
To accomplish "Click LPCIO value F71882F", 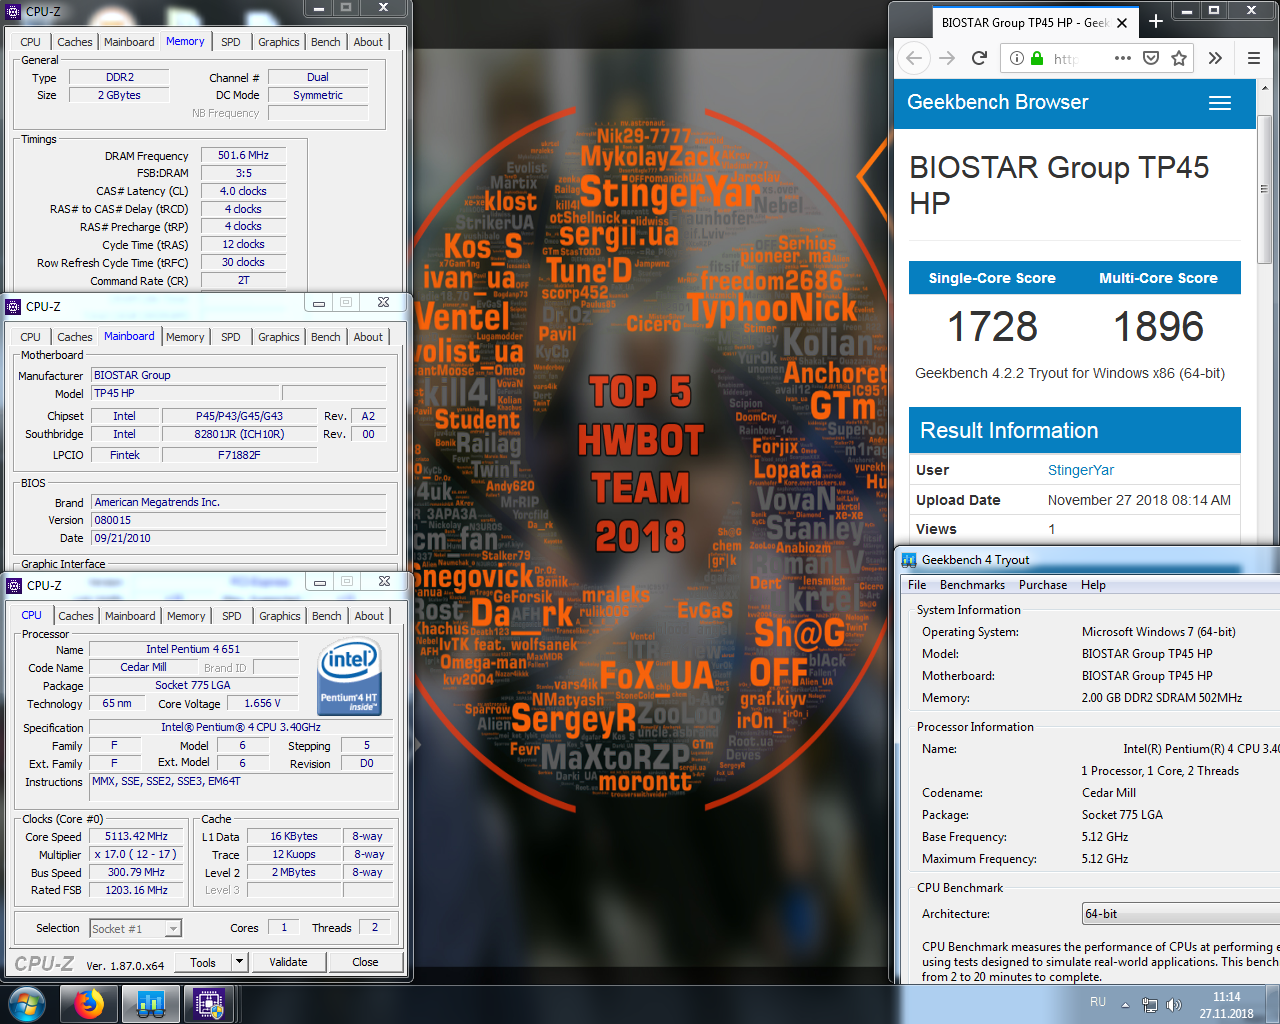I will 239,455.
